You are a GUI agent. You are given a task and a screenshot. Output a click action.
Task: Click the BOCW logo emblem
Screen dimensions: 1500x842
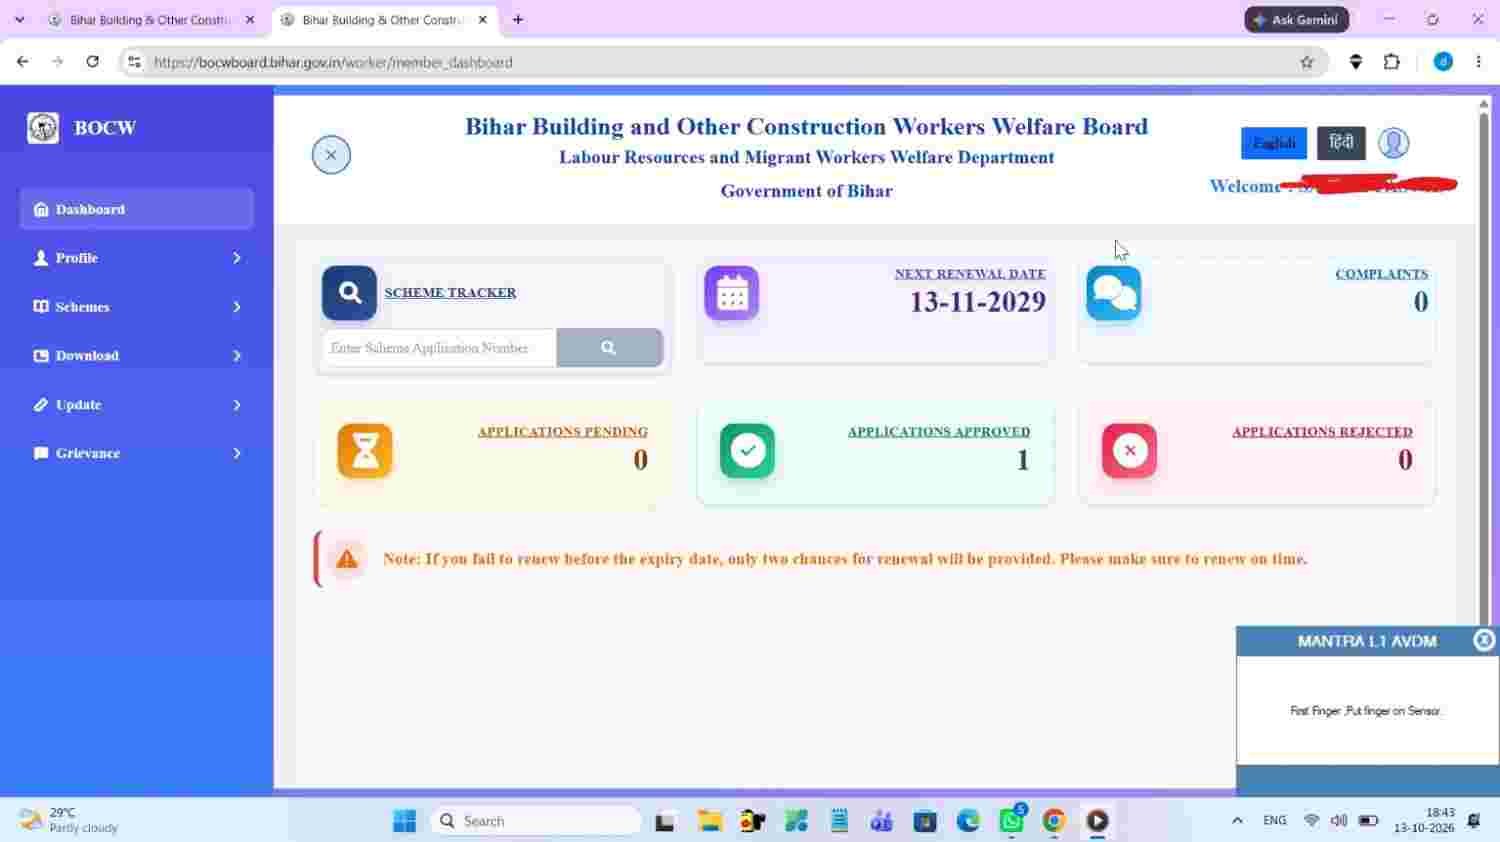pos(43,127)
